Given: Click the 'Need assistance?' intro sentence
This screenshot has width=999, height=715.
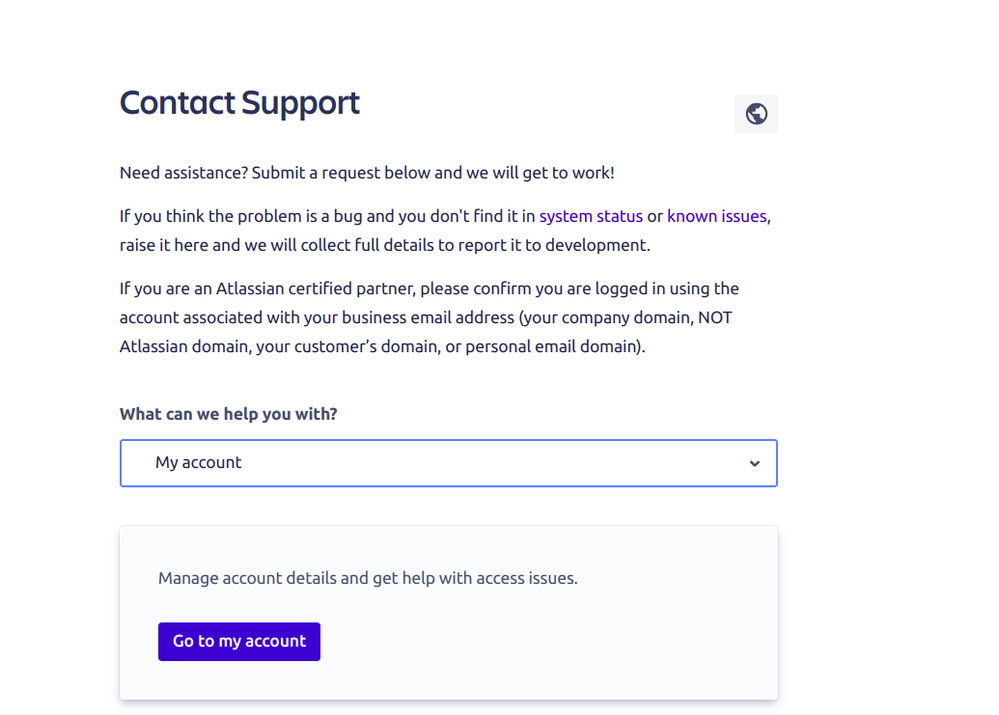Looking at the screenshot, I should pyautogui.click(x=367, y=173).
